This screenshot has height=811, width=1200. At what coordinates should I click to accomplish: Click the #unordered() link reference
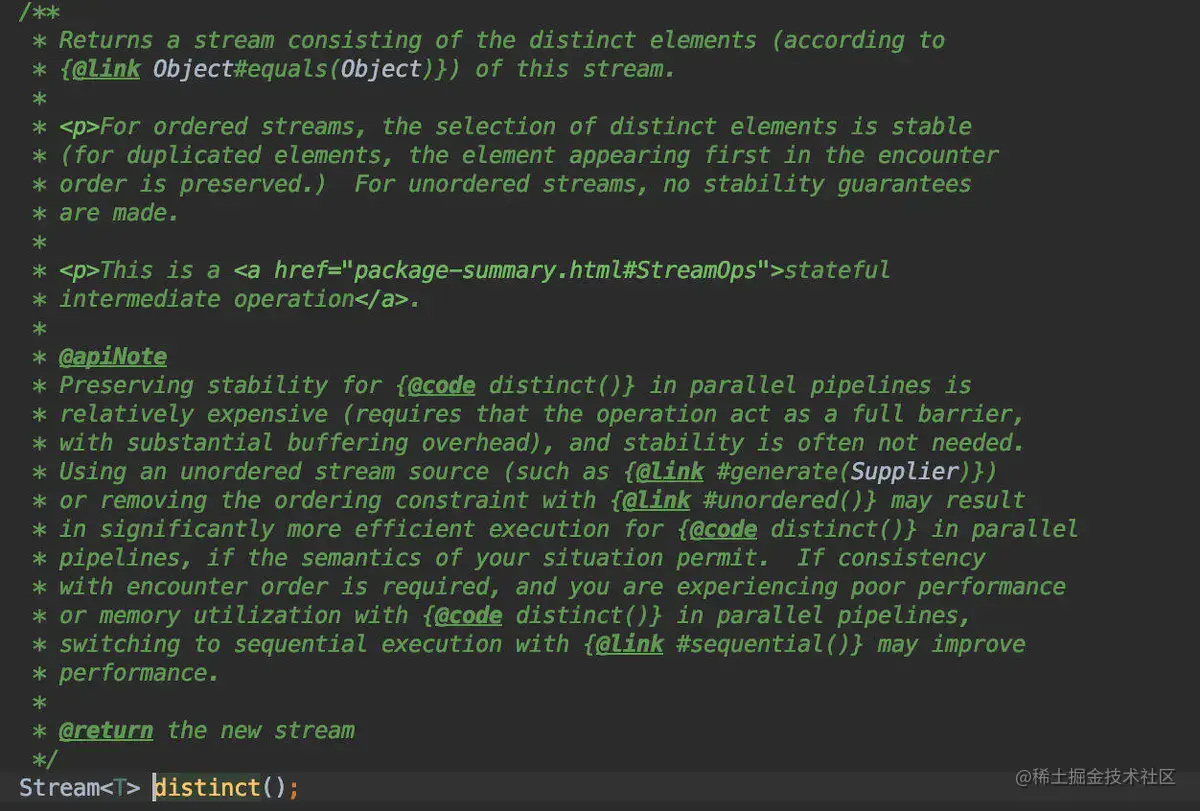coord(785,500)
